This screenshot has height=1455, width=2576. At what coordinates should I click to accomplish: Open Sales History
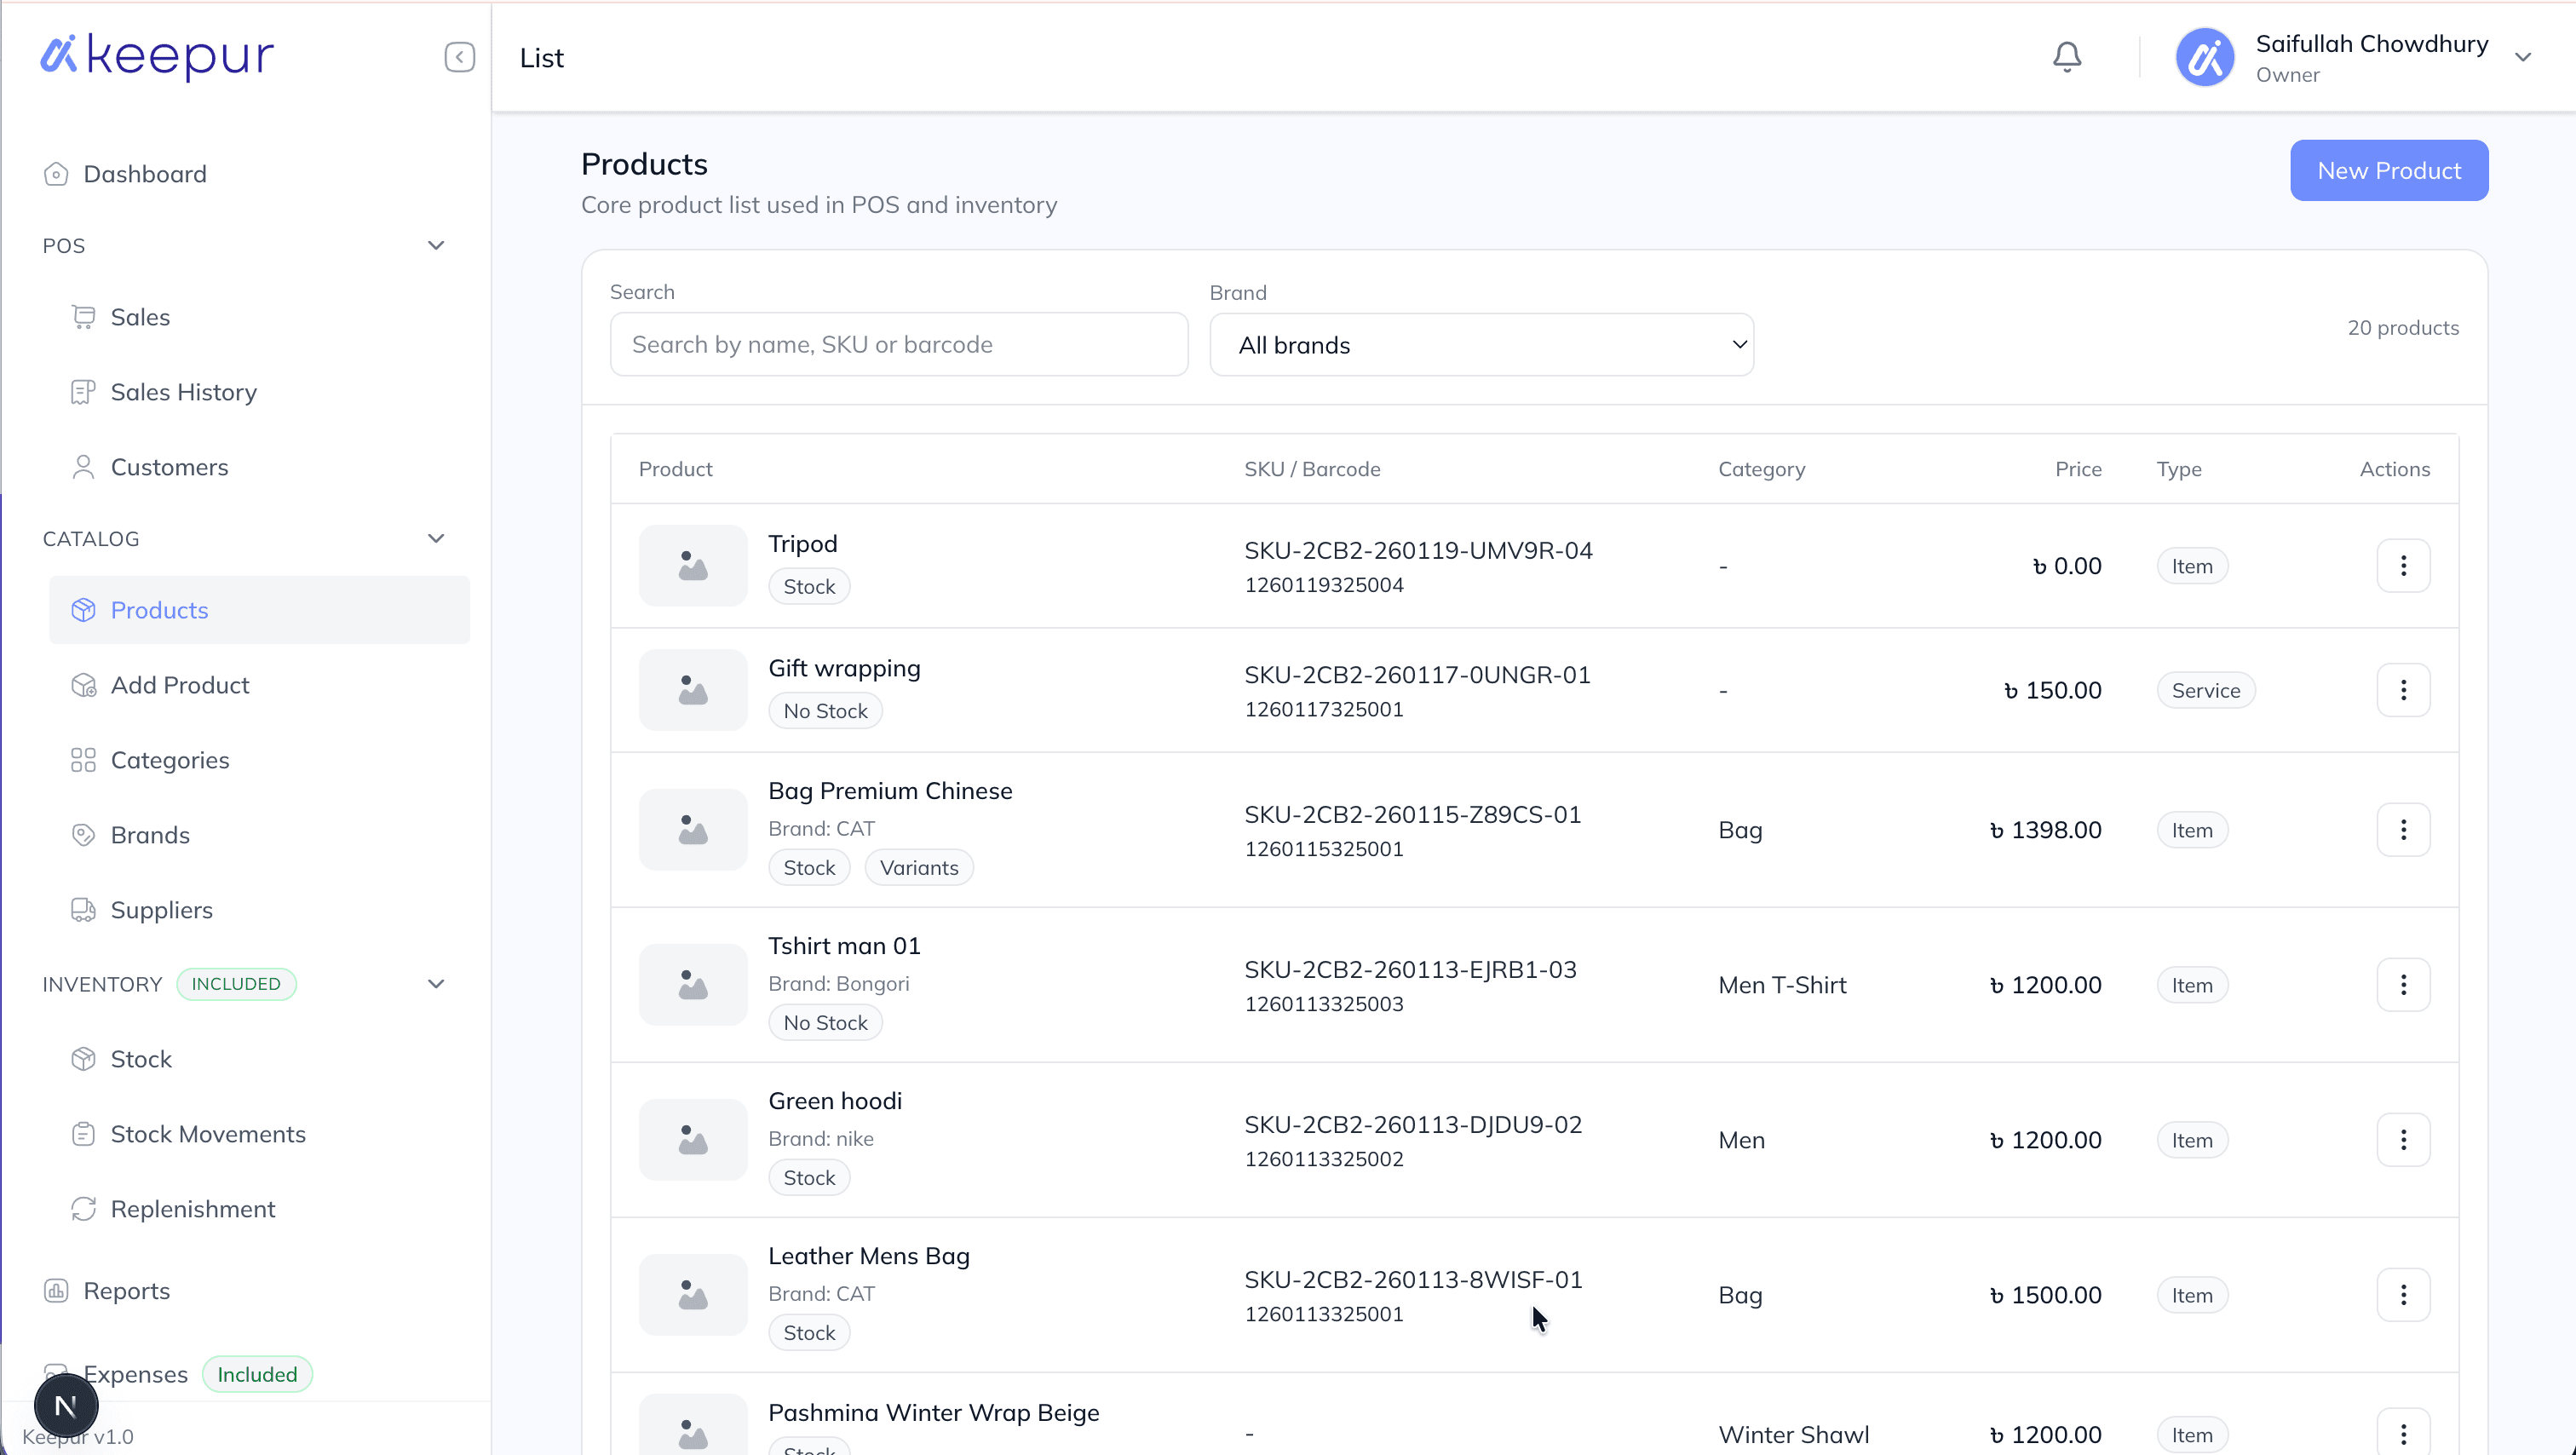(x=184, y=392)
